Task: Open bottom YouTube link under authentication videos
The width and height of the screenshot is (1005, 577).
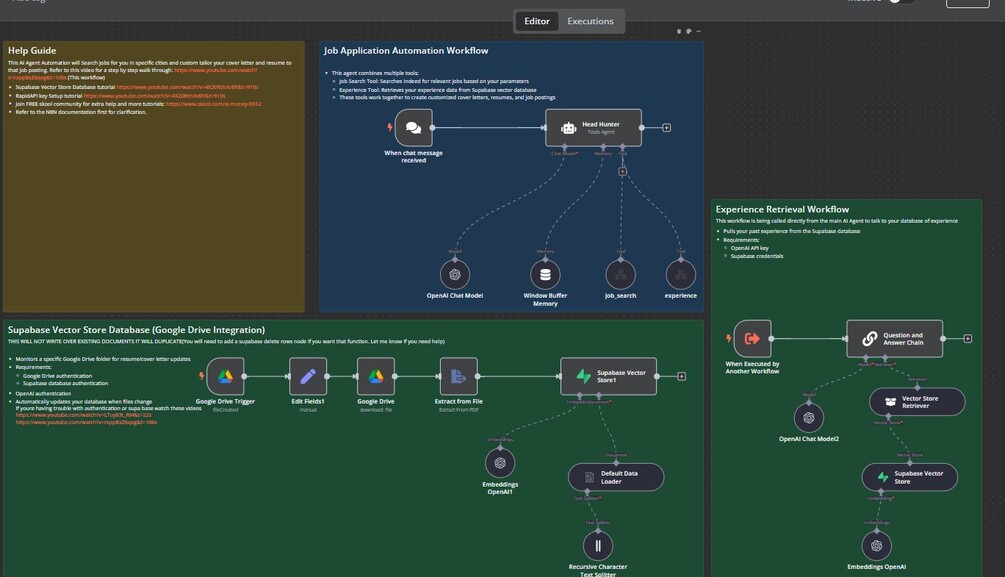Action: 86,422
